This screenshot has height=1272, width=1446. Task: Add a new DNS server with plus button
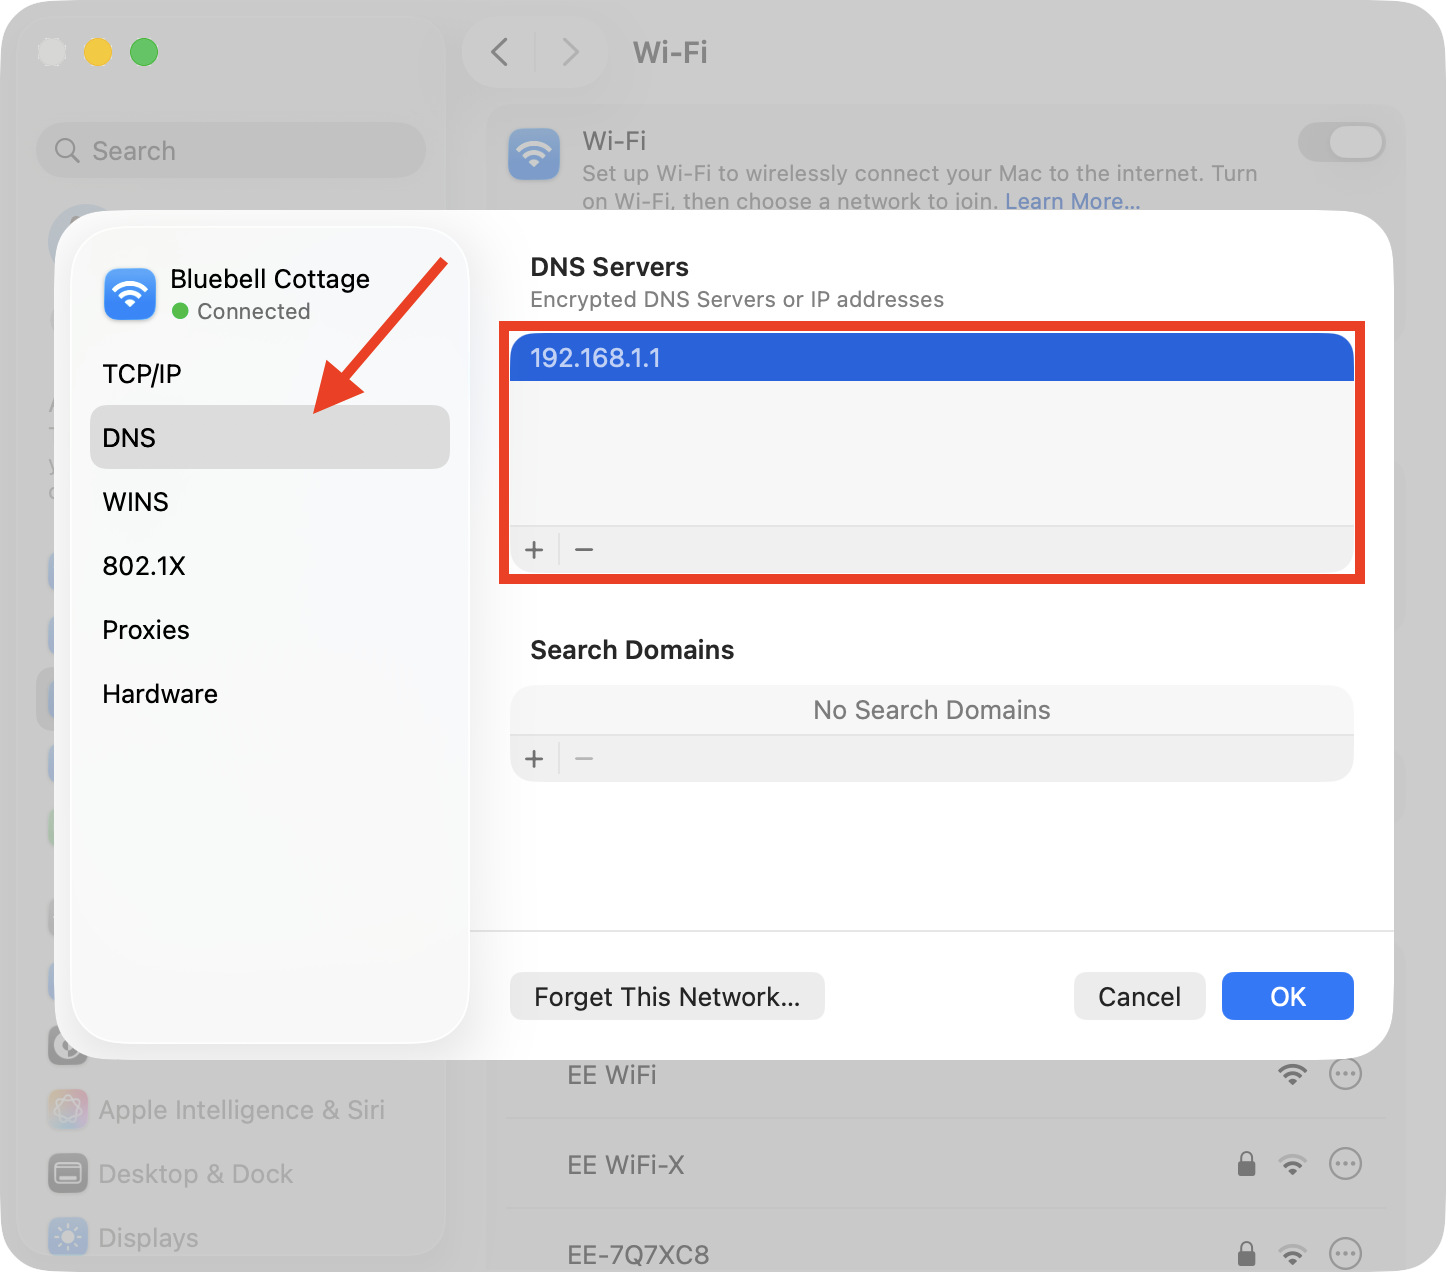[534, 549]
